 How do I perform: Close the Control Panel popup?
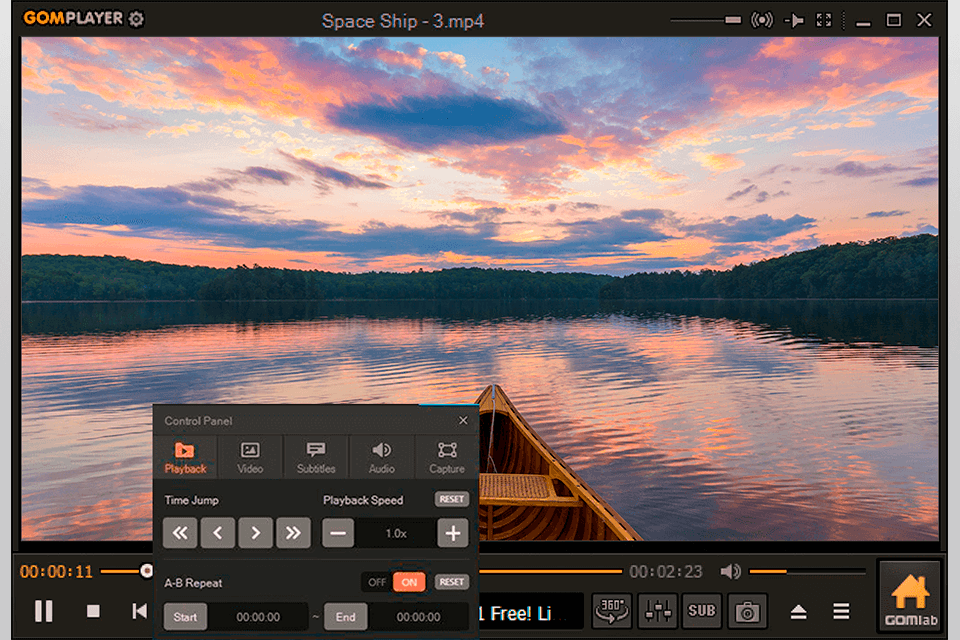point(463,420)
